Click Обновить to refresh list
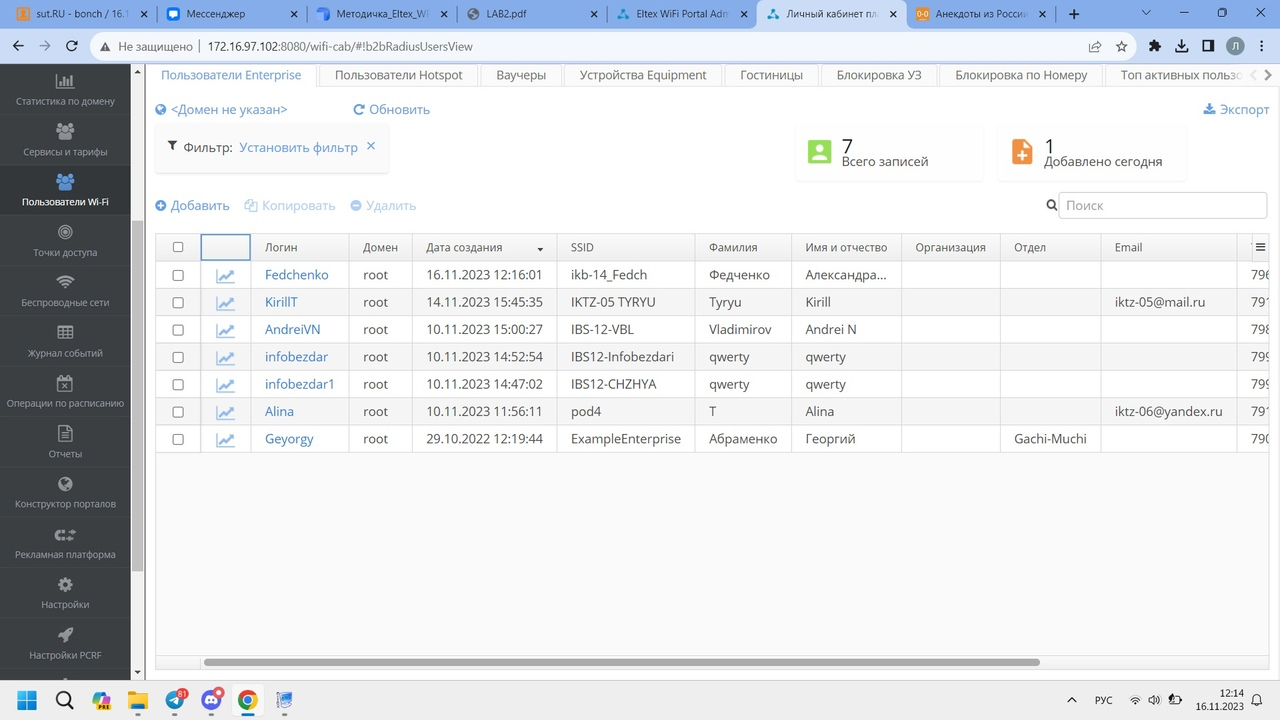1280x720 pixels. [391, 110]
